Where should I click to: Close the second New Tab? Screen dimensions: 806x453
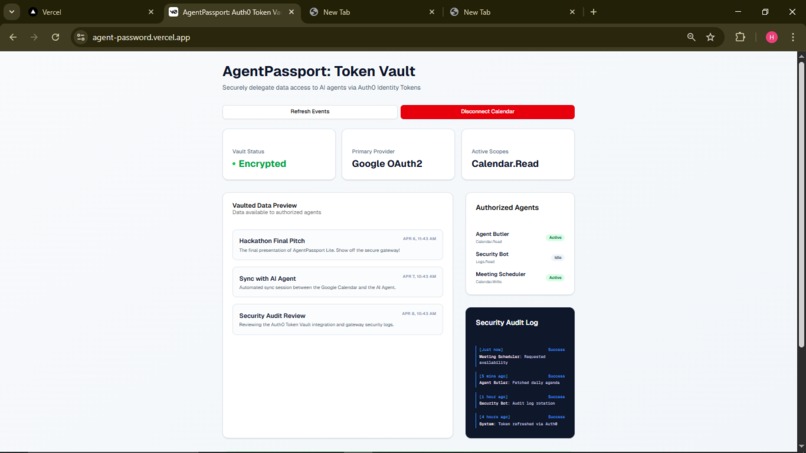click(x=572, y=12)
